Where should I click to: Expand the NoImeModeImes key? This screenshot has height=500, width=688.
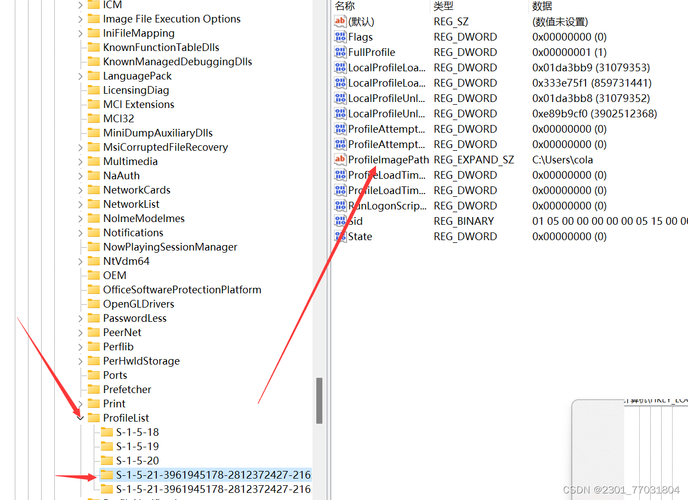[80, 218]
